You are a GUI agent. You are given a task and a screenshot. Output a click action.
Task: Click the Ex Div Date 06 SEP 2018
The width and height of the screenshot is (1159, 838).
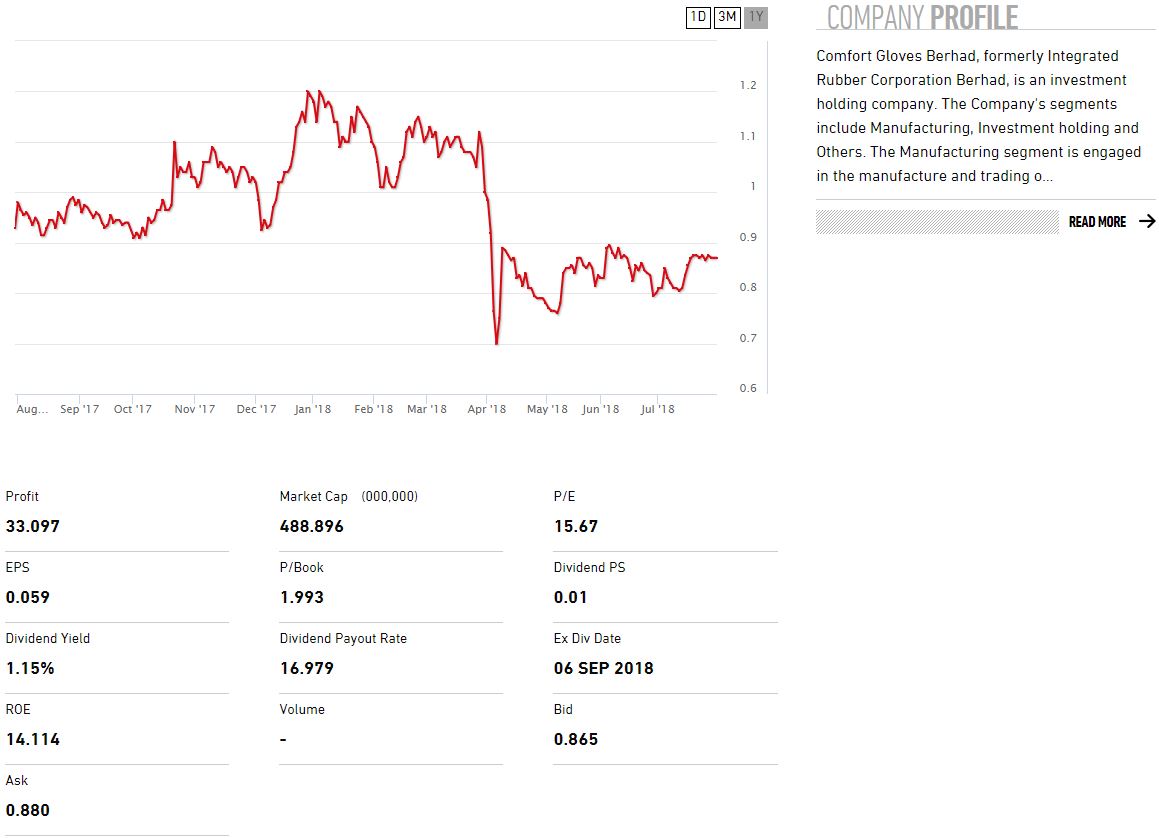[603, 668]
